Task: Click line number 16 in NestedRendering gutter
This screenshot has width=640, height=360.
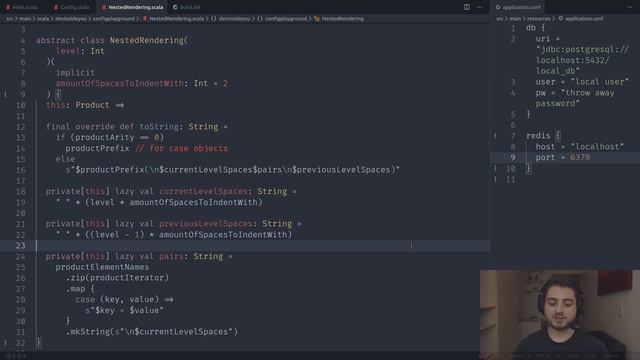Action: [20, 170]
